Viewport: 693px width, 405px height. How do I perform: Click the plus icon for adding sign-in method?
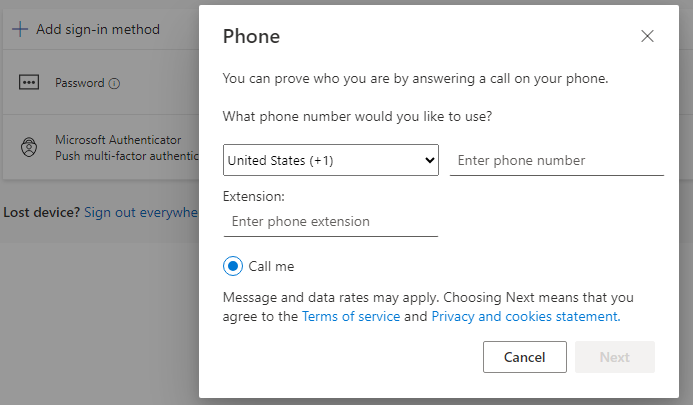19,29
